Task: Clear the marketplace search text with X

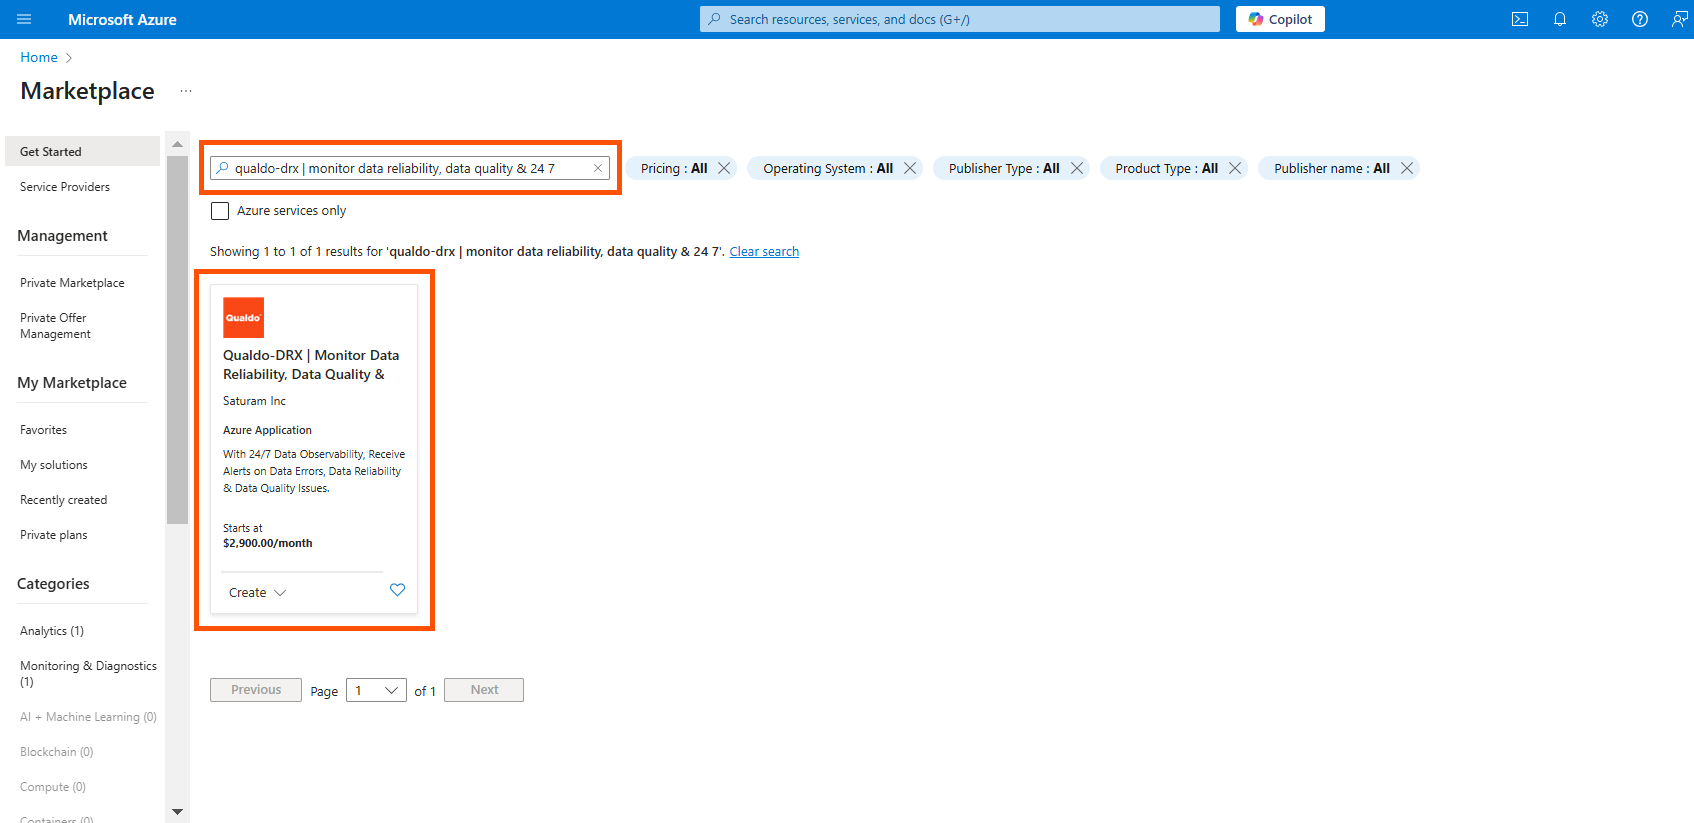Action: tap(598, 168)
